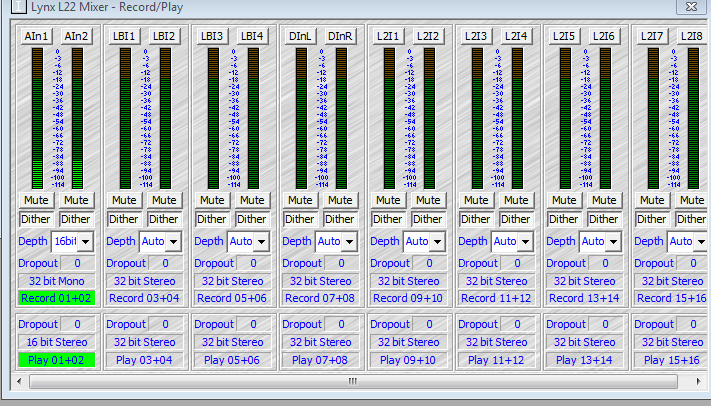
Task: Open Depth dropdown for Record 13+14
Action: click(x=613, y=241)
